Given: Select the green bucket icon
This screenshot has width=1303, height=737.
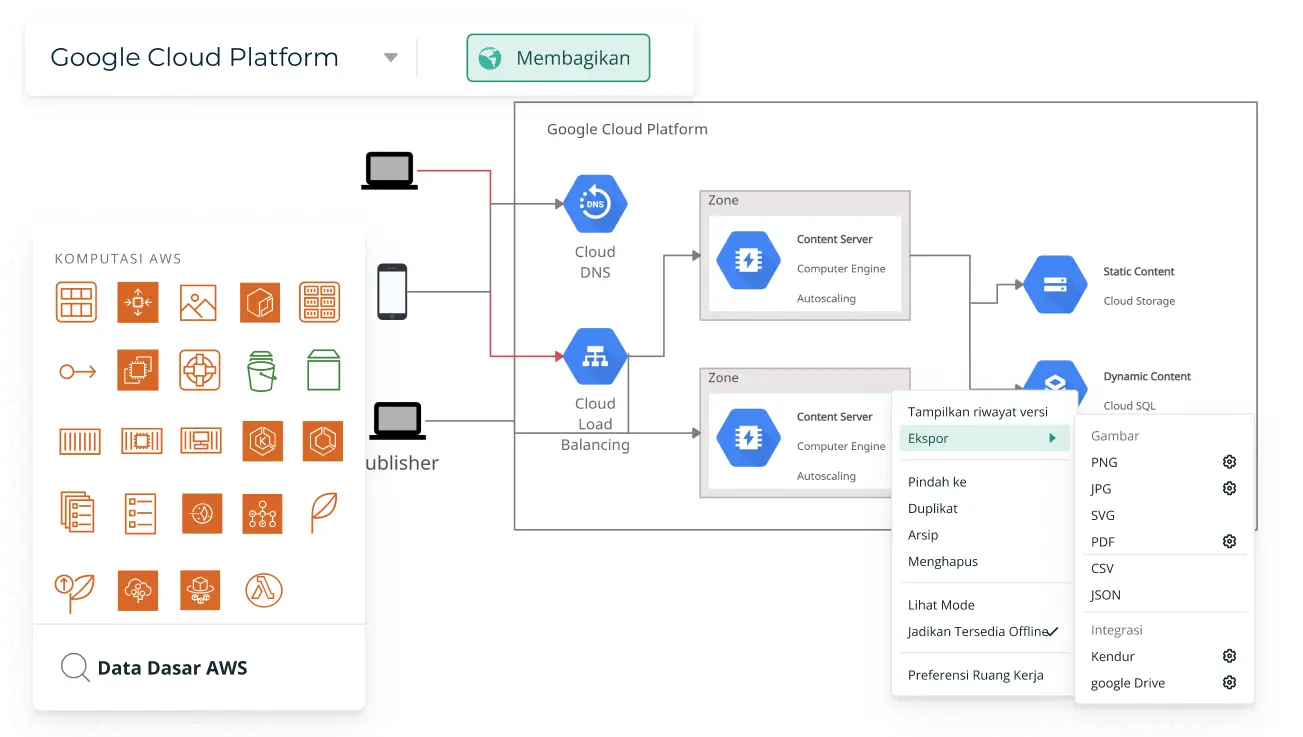Looking at the screenshot, I should pyautogui.click(x=261, y=370).
